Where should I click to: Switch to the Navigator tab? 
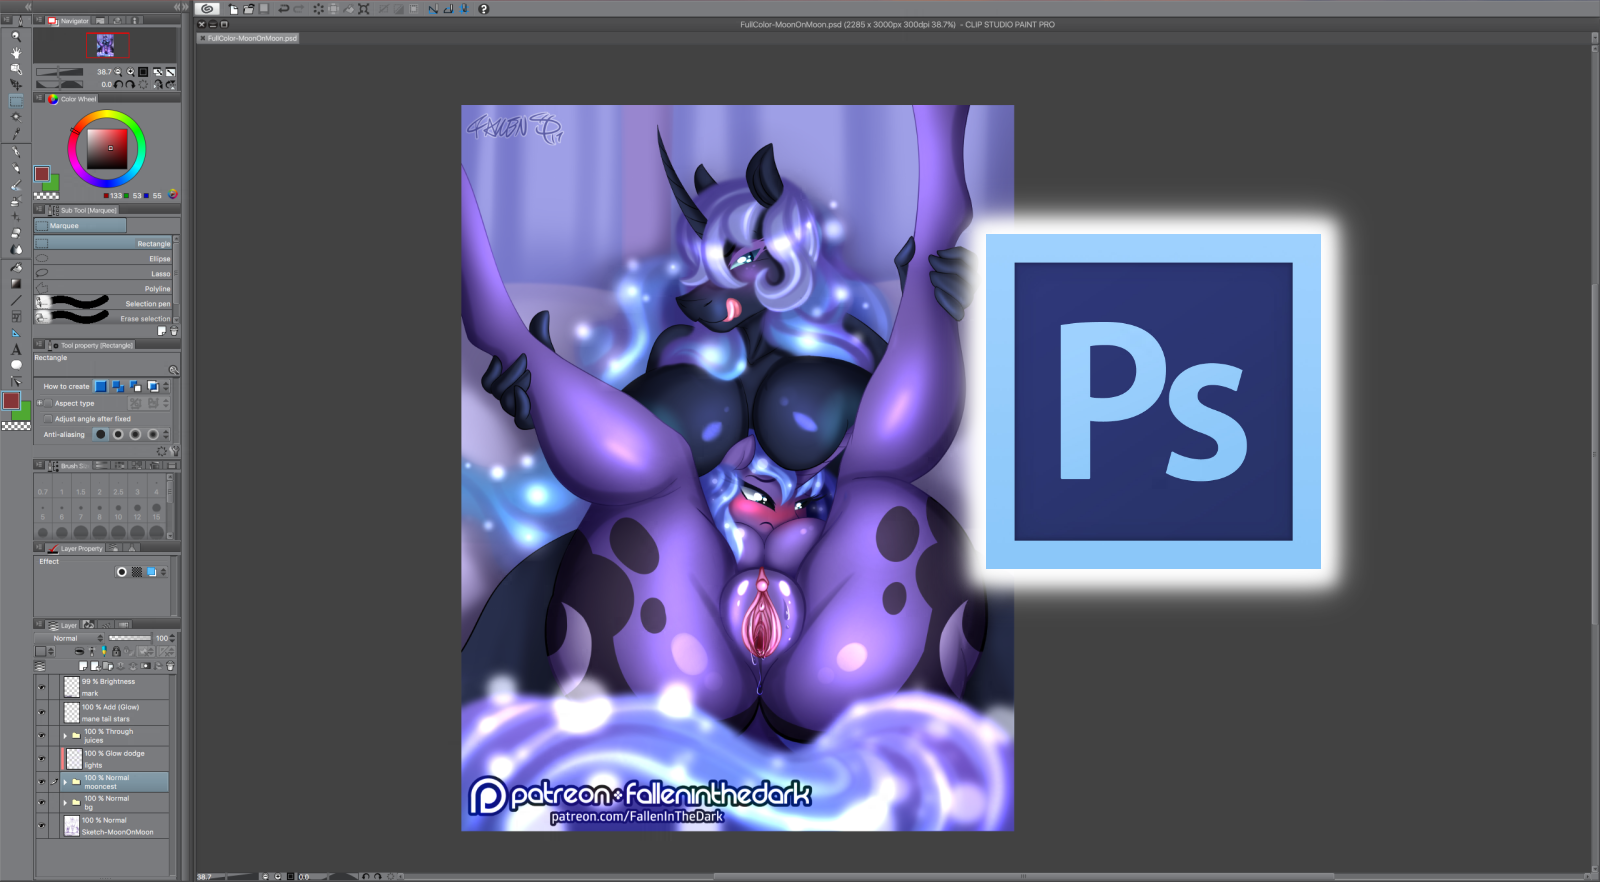pyautogui.click(x=70, y=20)
